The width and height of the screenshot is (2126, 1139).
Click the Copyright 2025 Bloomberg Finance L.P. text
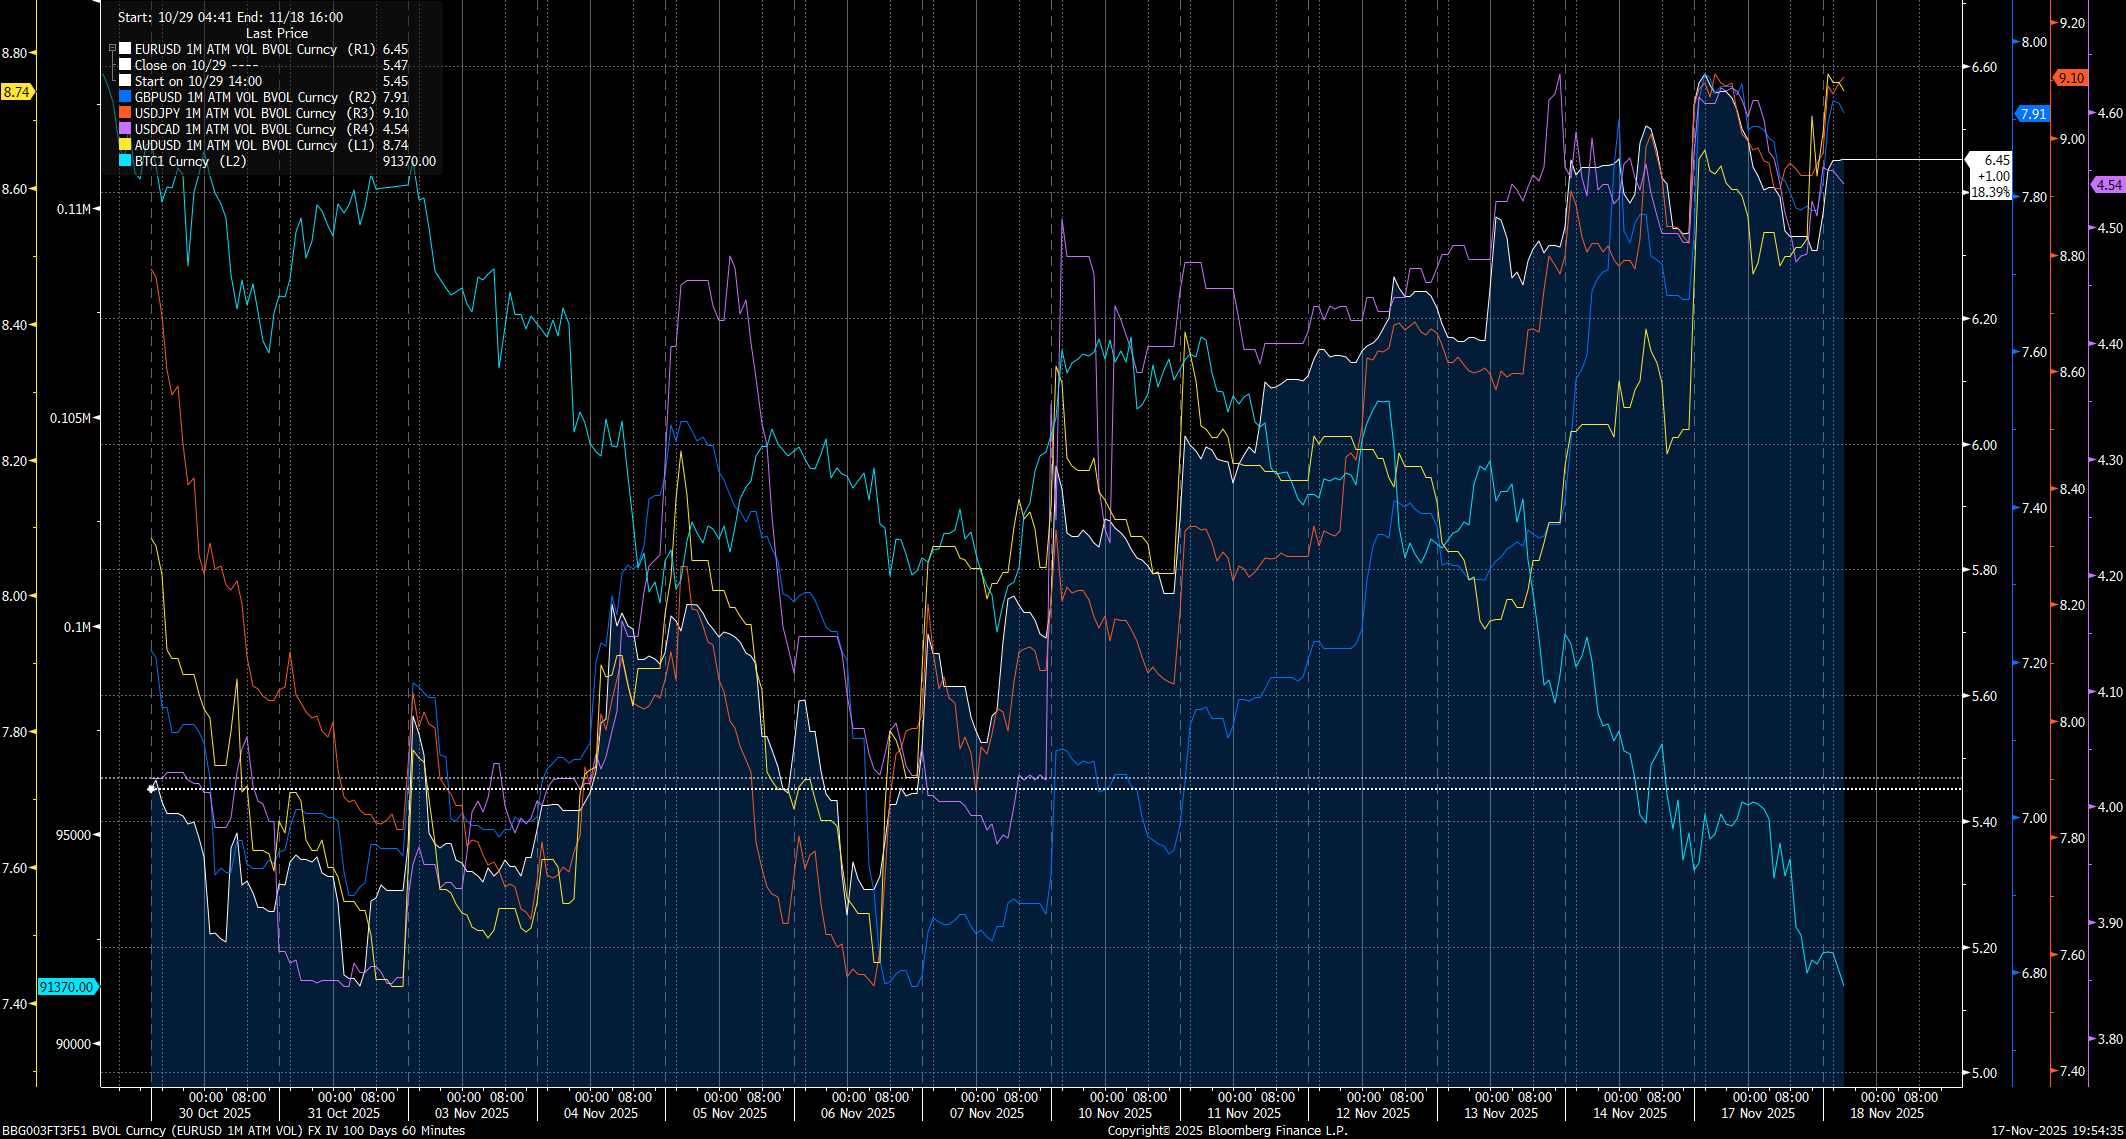click(1226, 1131)
